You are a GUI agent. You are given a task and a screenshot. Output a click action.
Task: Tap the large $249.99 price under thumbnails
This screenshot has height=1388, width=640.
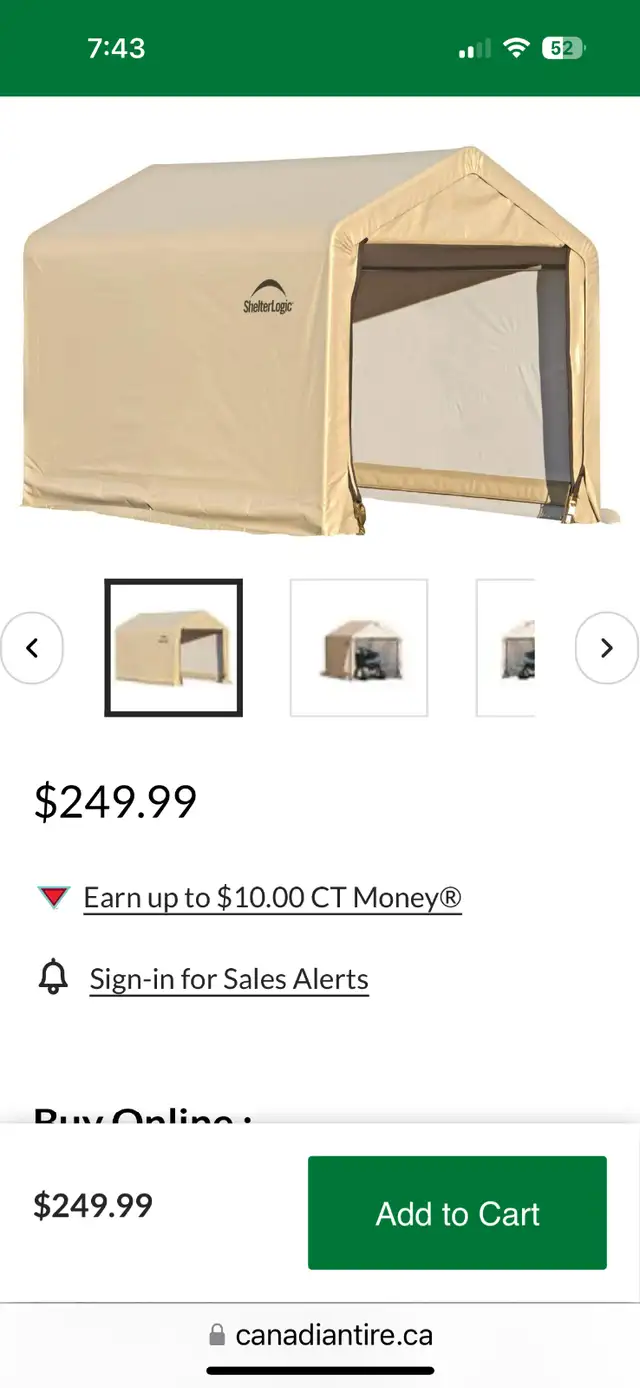pyautogui.click(x=116, y=801)
